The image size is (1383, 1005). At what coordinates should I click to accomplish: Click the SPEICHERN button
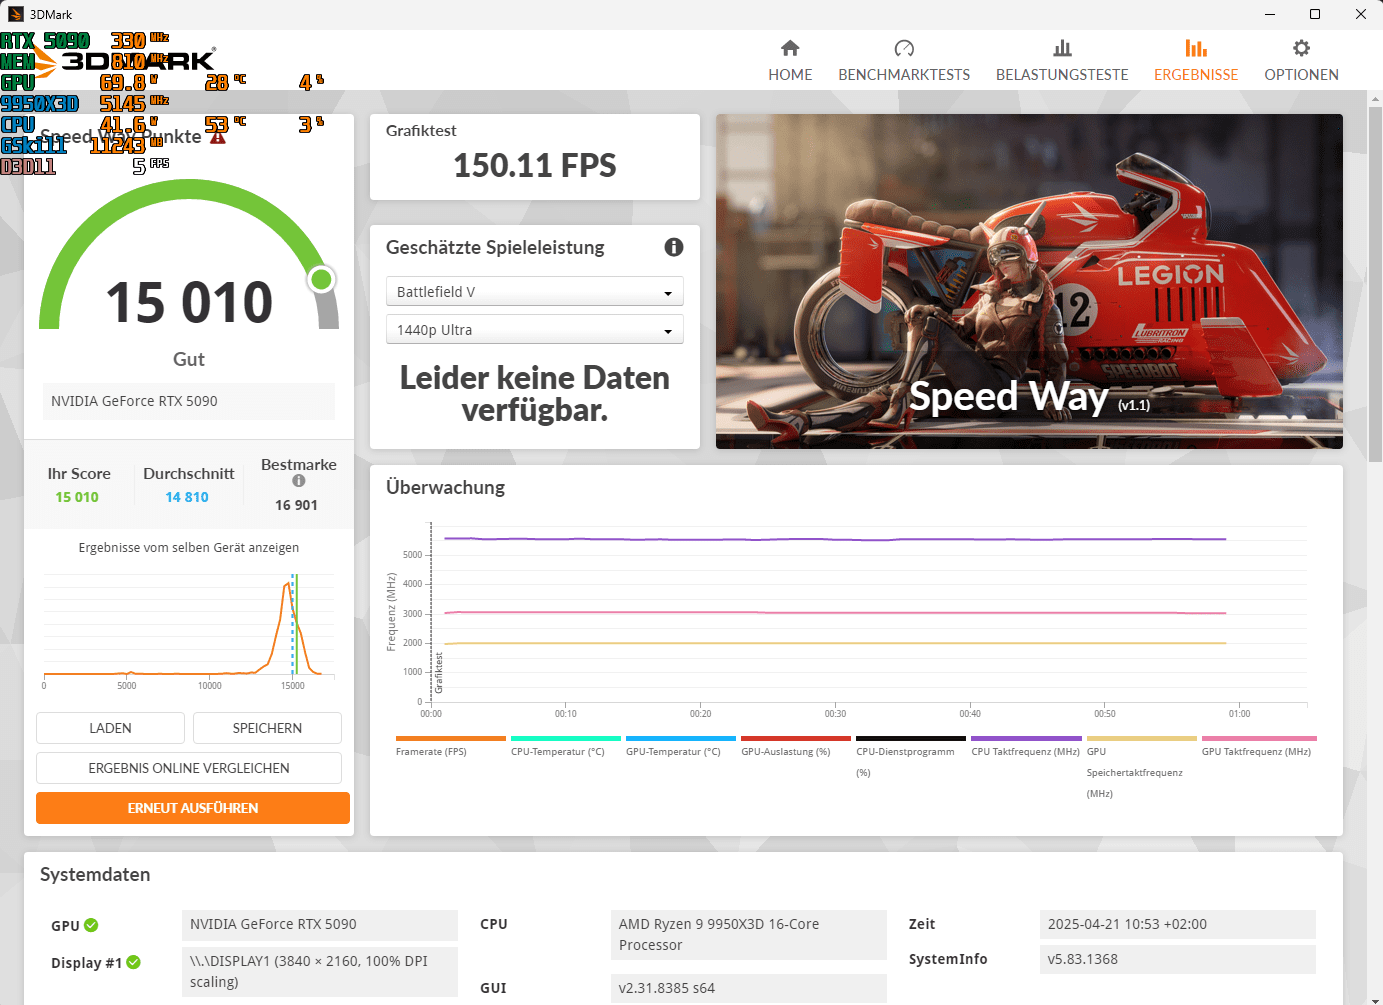267,728
